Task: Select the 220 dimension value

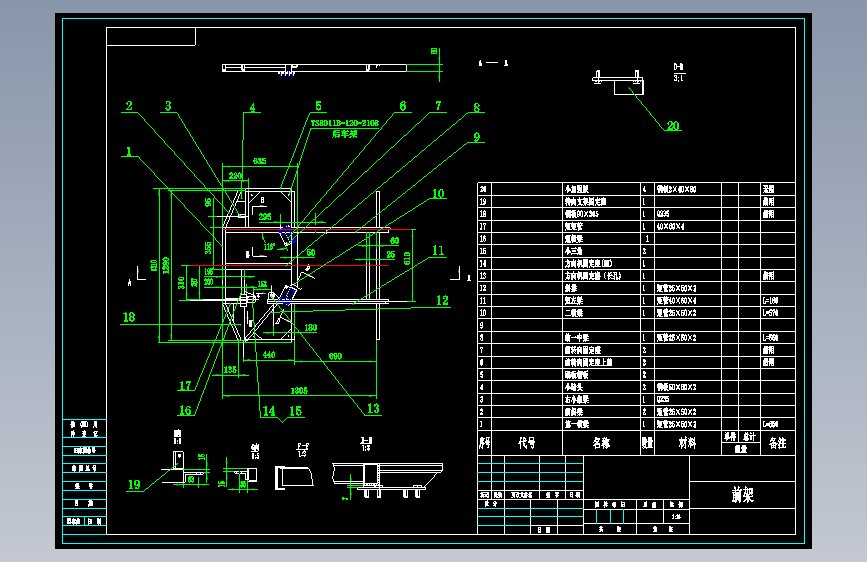Action: point(236,176)
